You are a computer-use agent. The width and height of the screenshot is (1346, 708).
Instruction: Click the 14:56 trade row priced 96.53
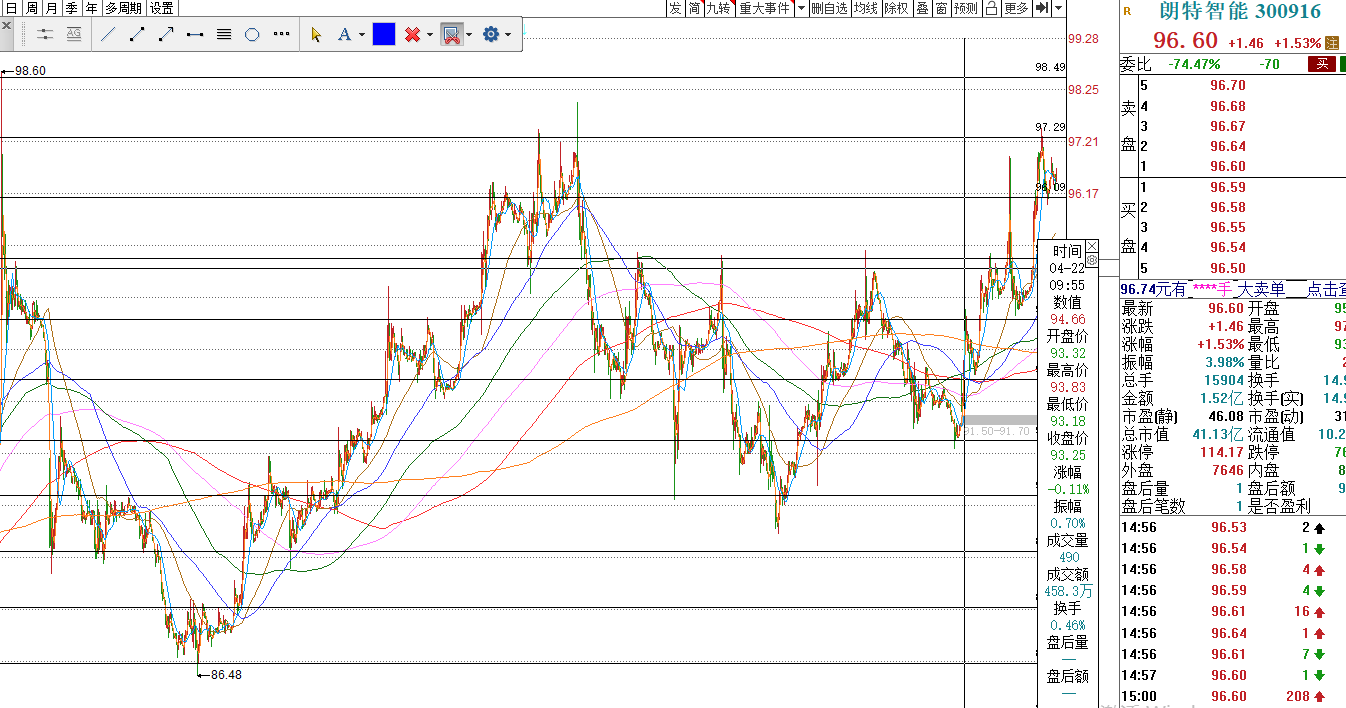[x=1232, y=527]
